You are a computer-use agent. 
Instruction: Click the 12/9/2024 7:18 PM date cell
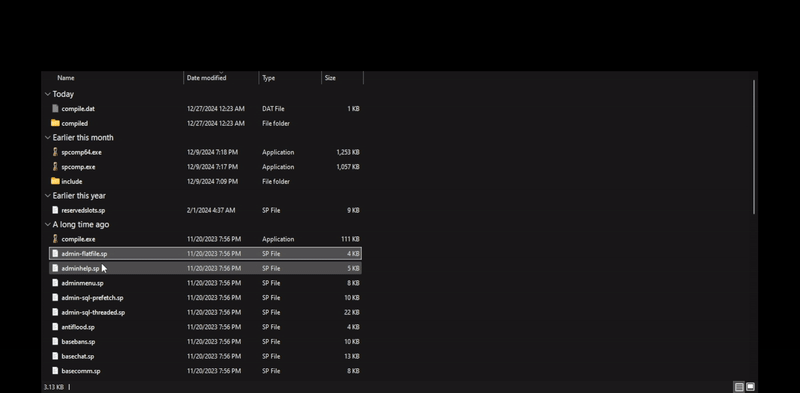tap(212, 152)
